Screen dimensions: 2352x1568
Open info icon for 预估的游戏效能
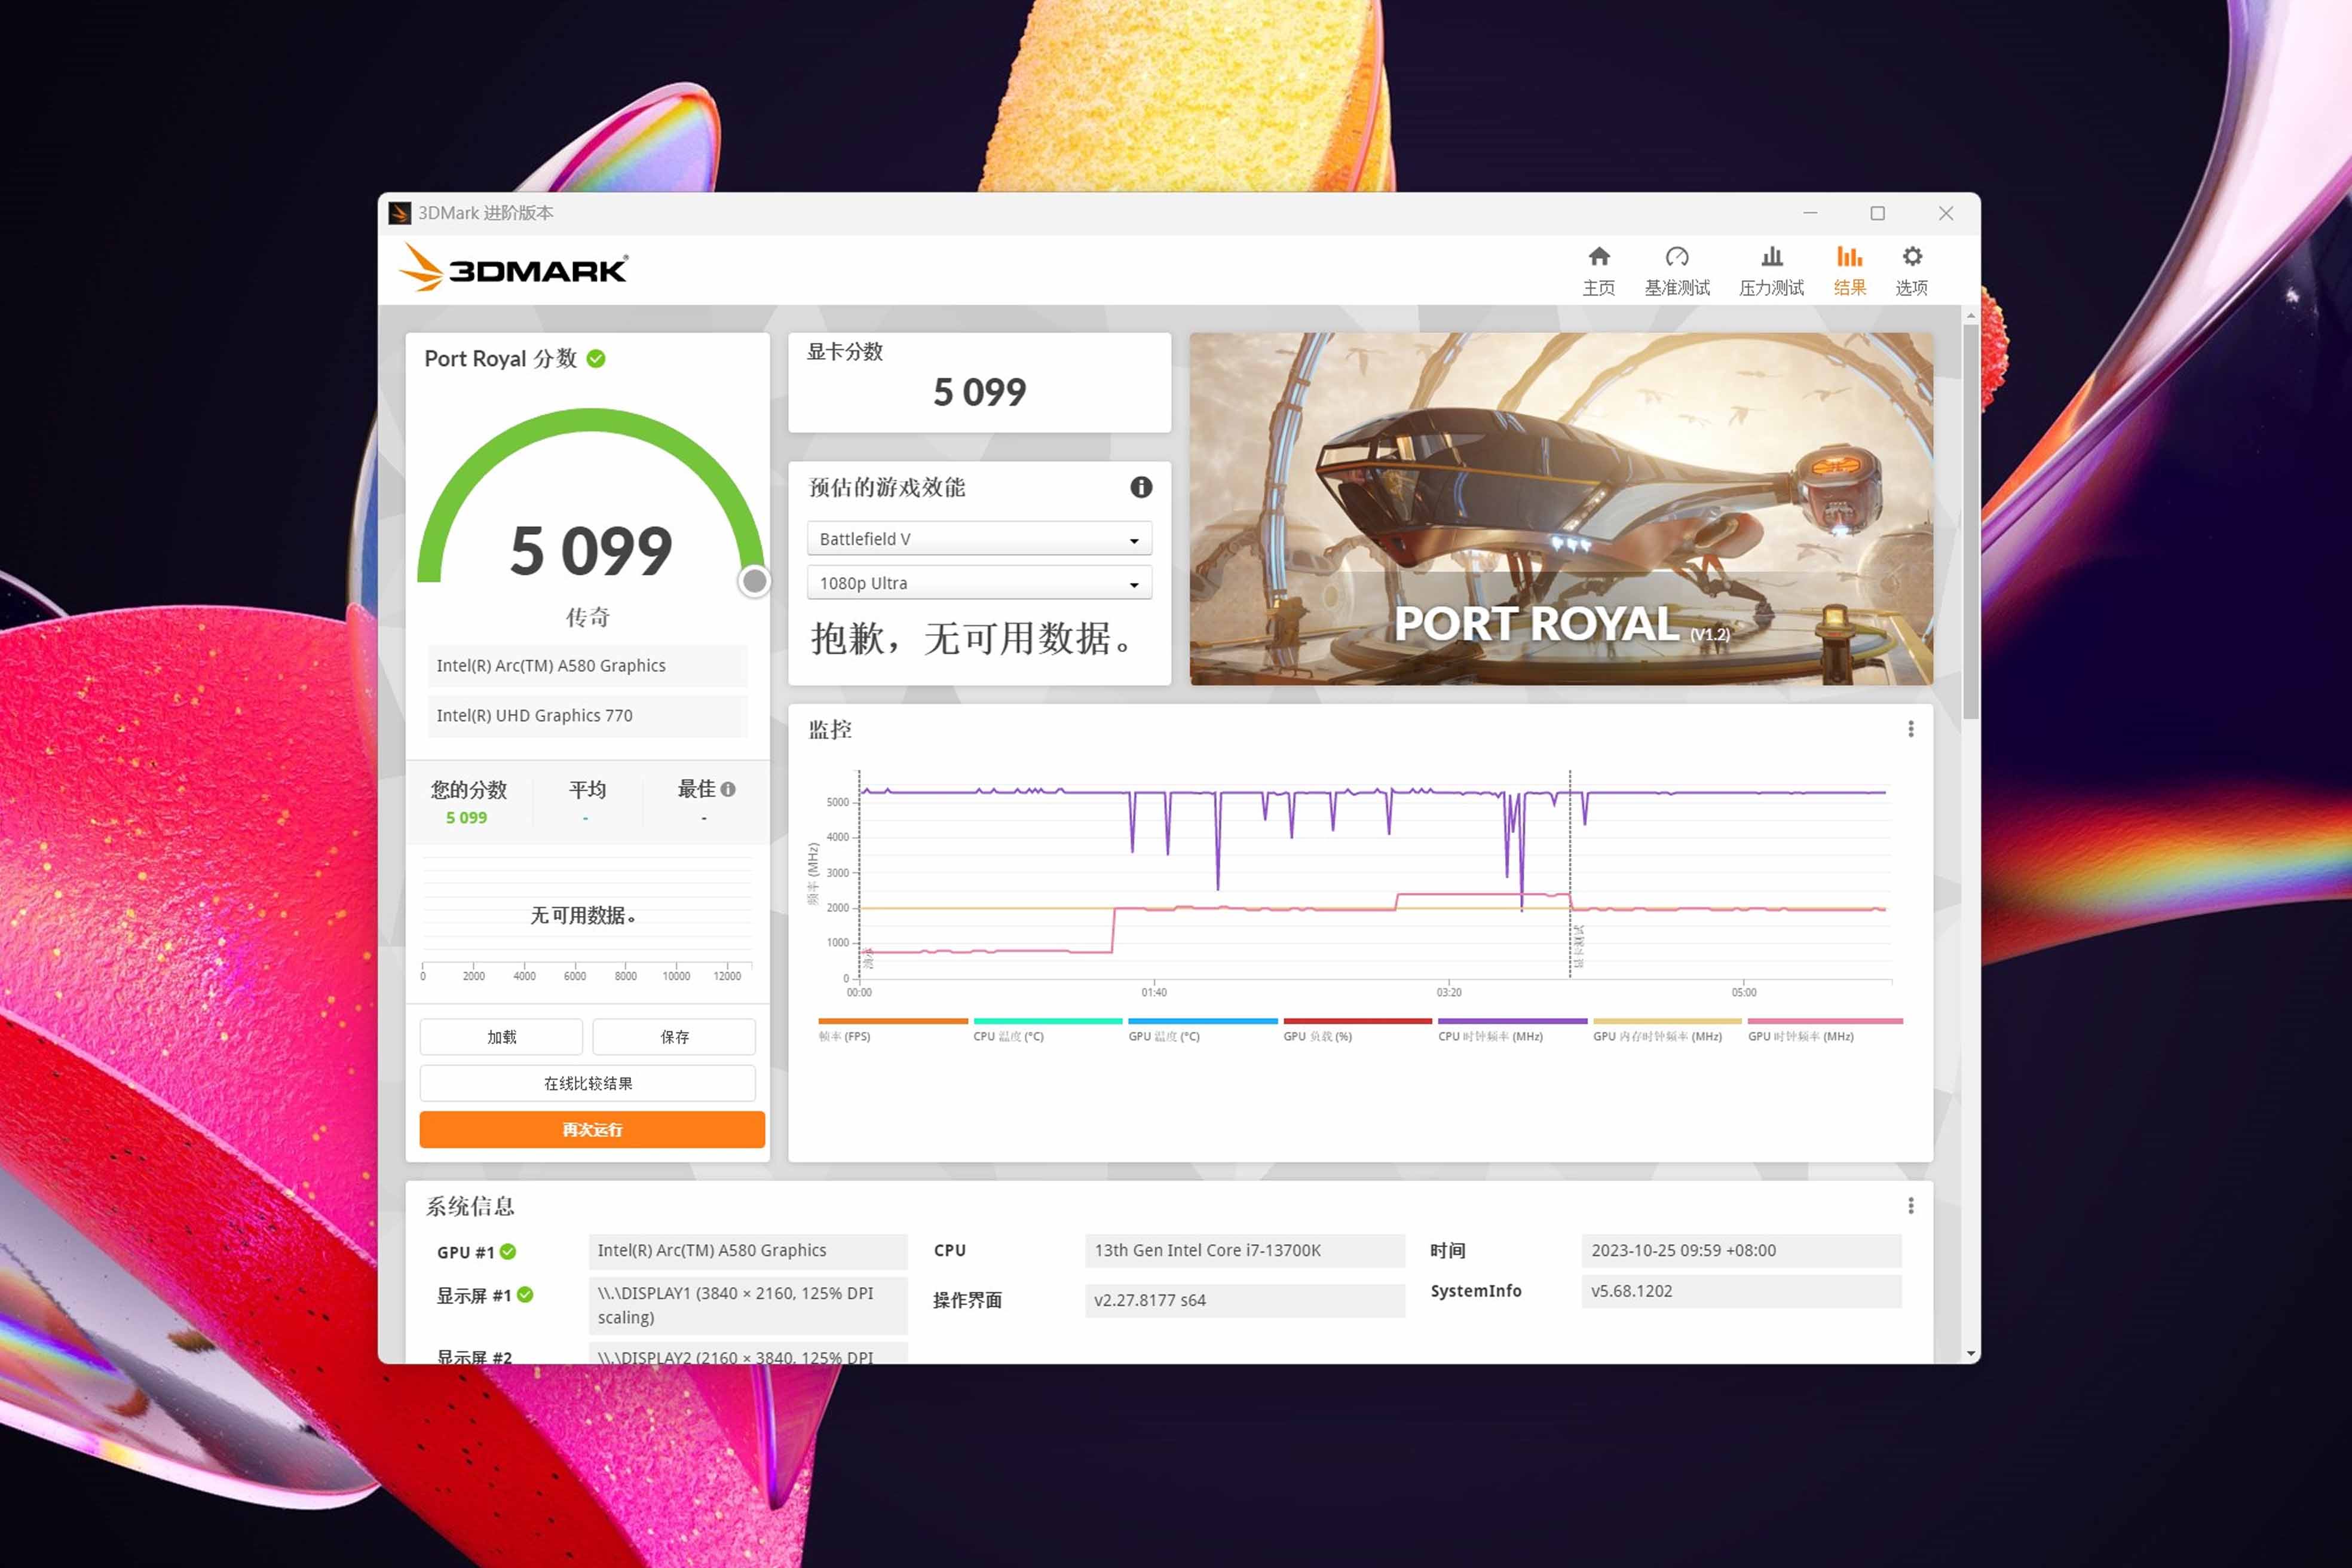click(x=1141, y=487)
